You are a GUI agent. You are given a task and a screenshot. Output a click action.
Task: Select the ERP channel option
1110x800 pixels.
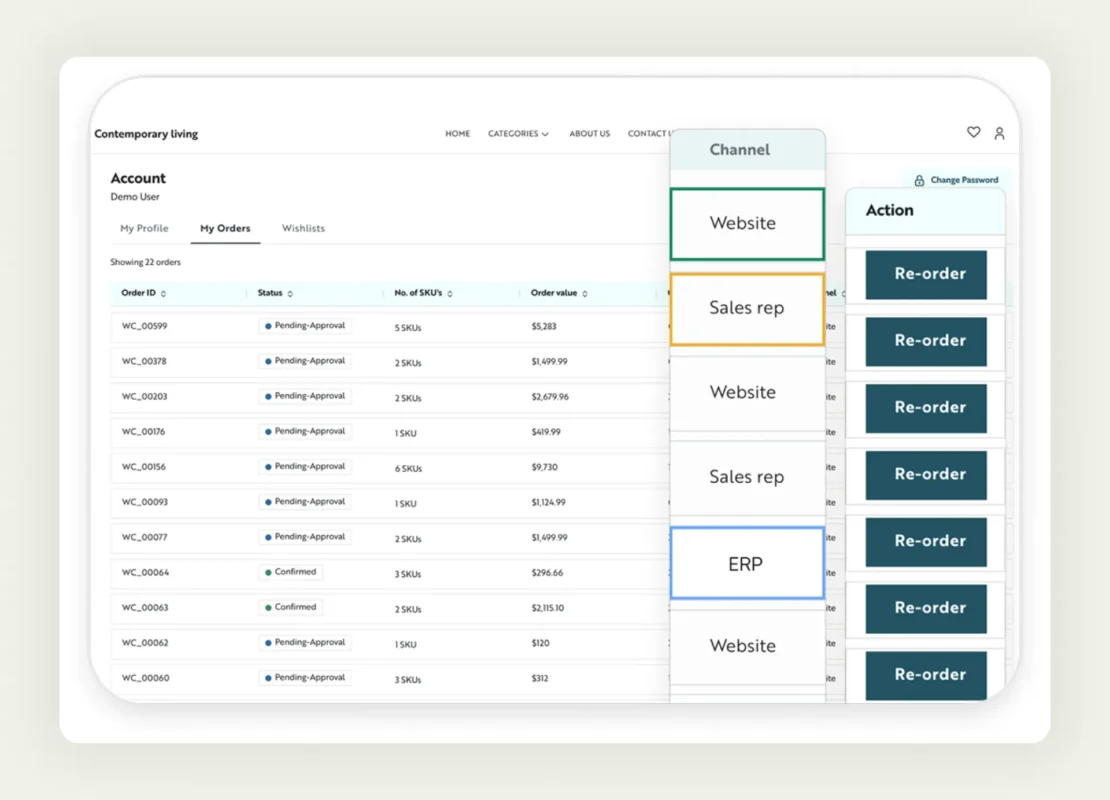(746, 563)
